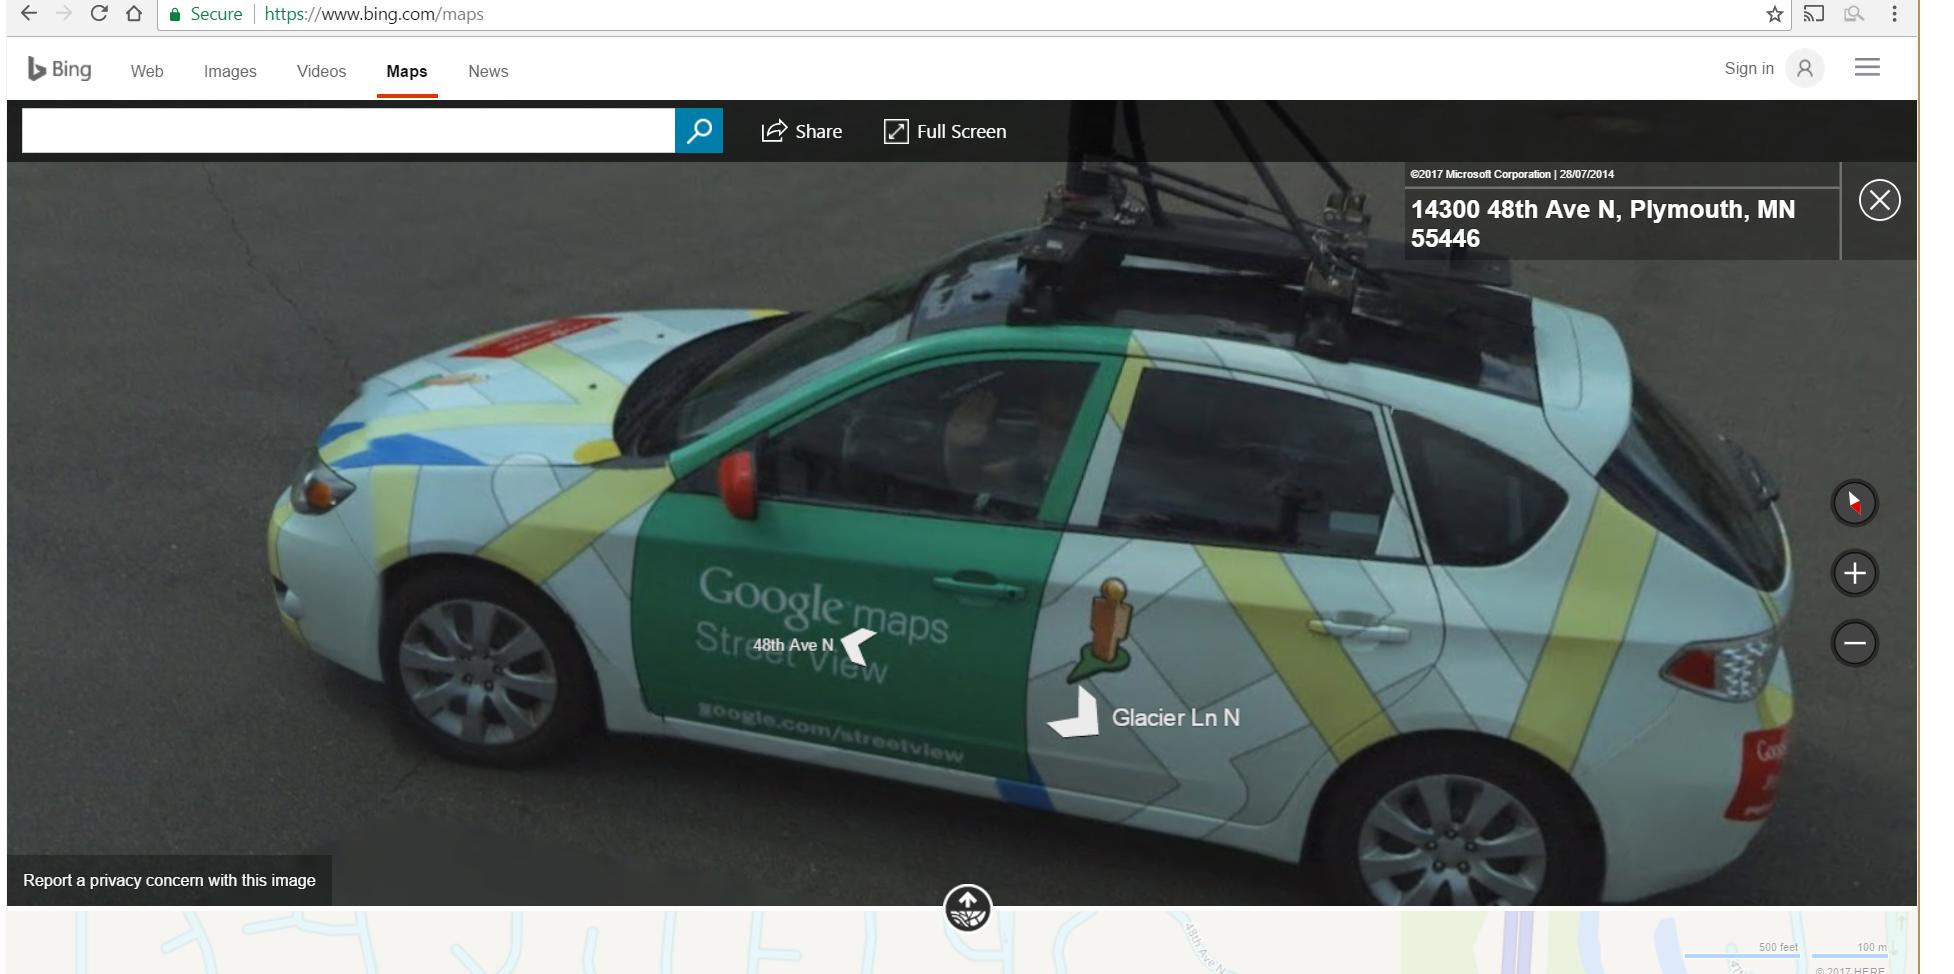1954x974 pixels.
Task: Open Sign in account icon
Action: pos(1804,68)
